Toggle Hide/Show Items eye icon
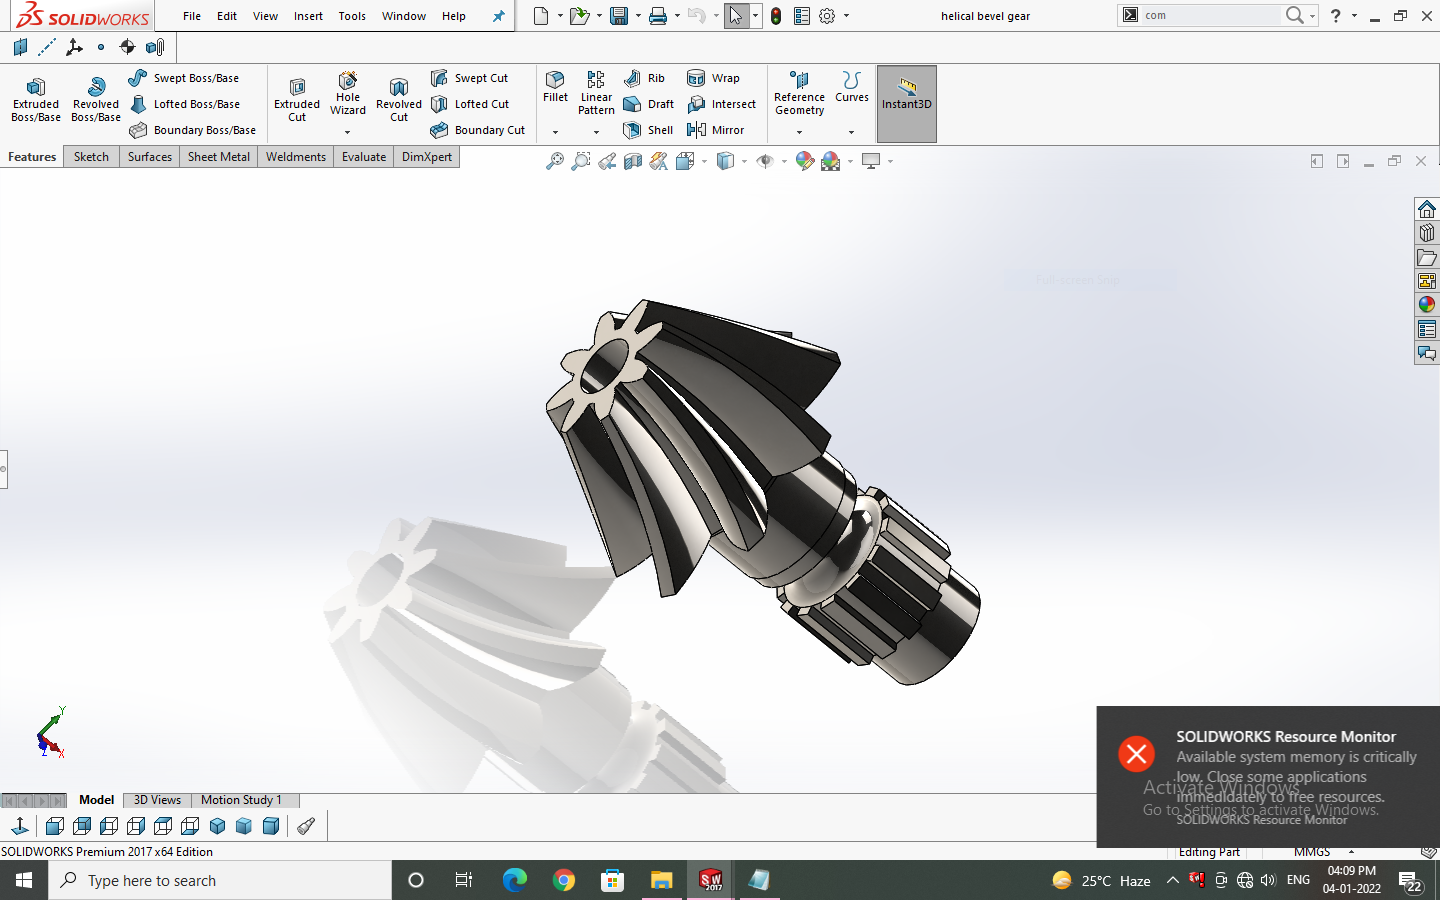The image size is (1440, 900). coord(765,161)
